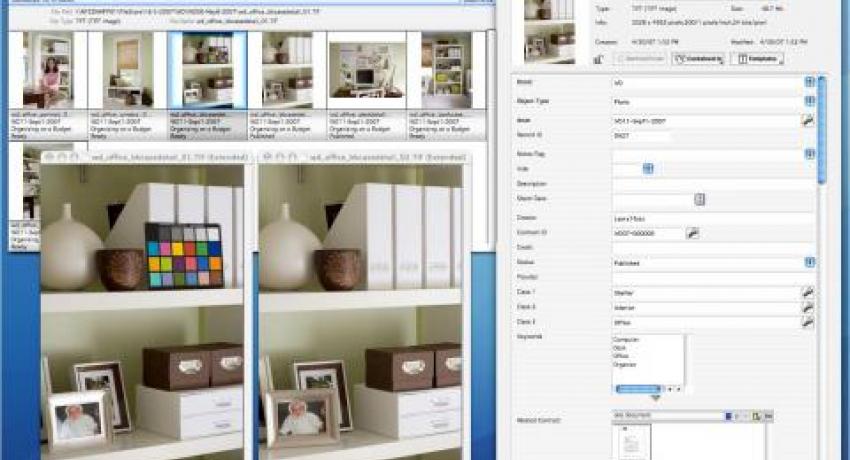Click the Description input field
850x460 pixels.
pyautogui.click(x=712, y=184)
